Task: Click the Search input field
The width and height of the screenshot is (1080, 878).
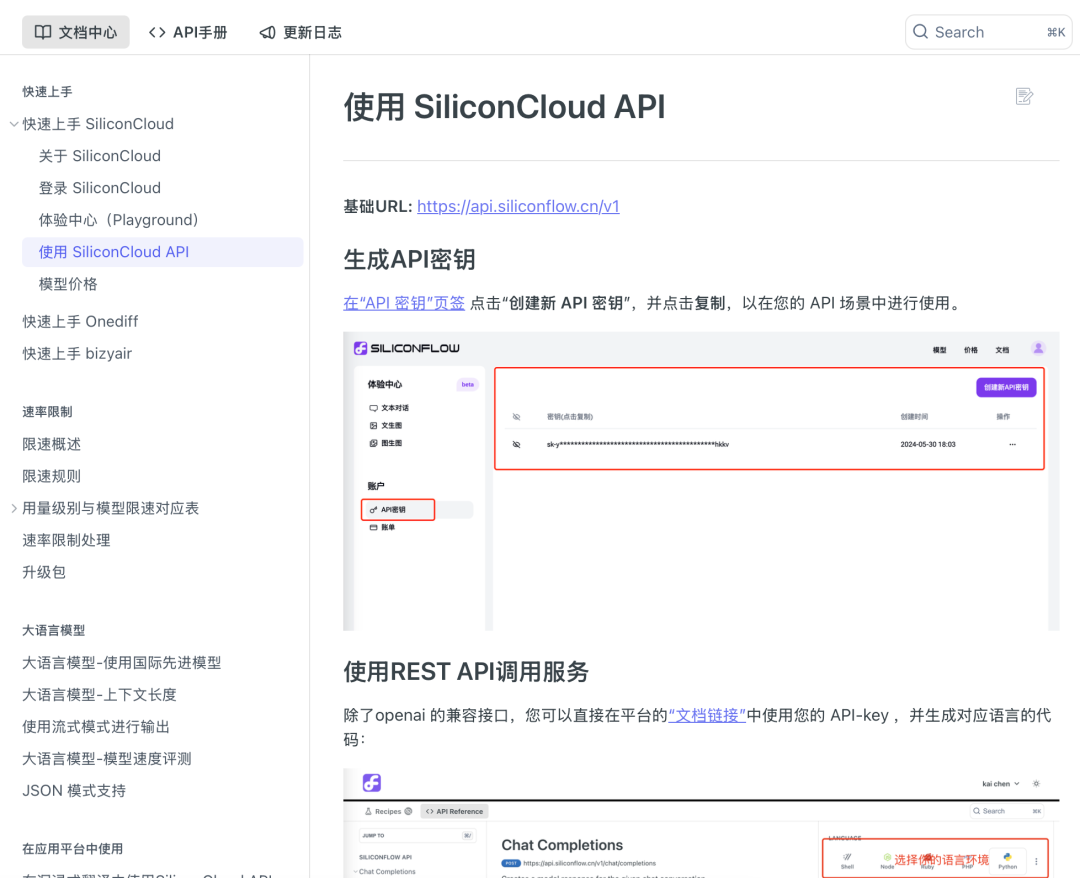Action: click(x=988, y=32)
